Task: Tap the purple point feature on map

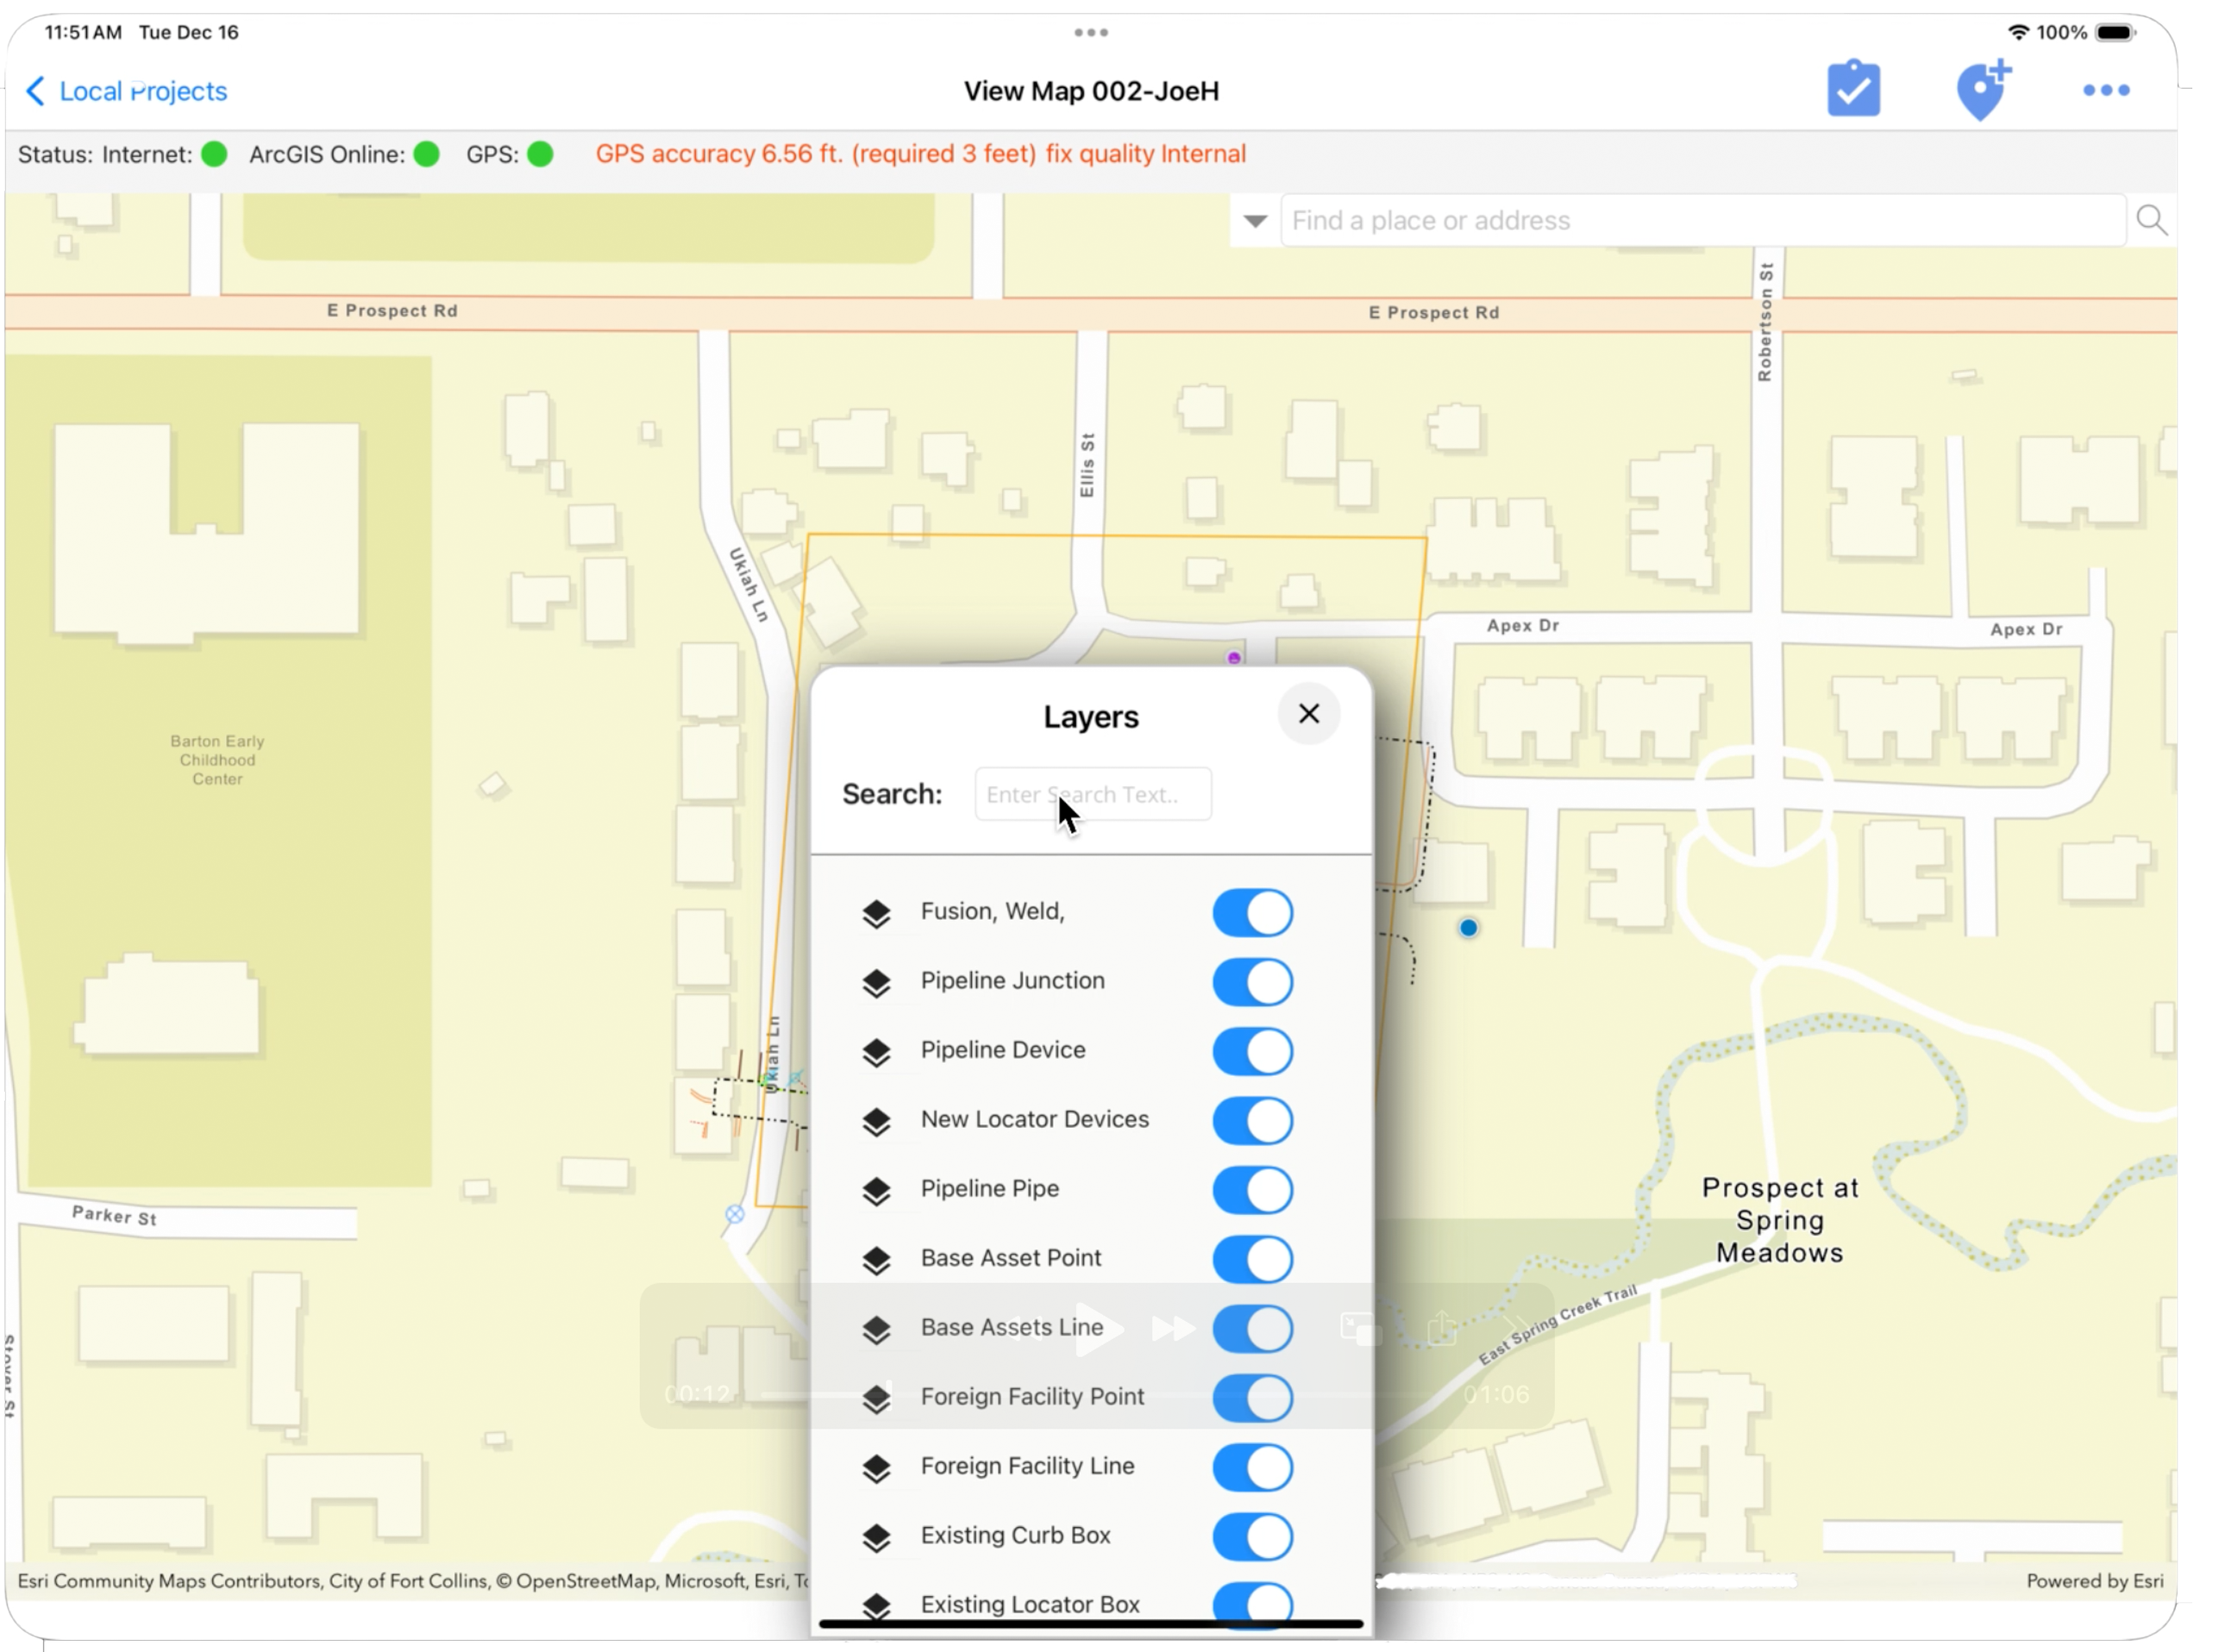Action: pos(1233,658)
